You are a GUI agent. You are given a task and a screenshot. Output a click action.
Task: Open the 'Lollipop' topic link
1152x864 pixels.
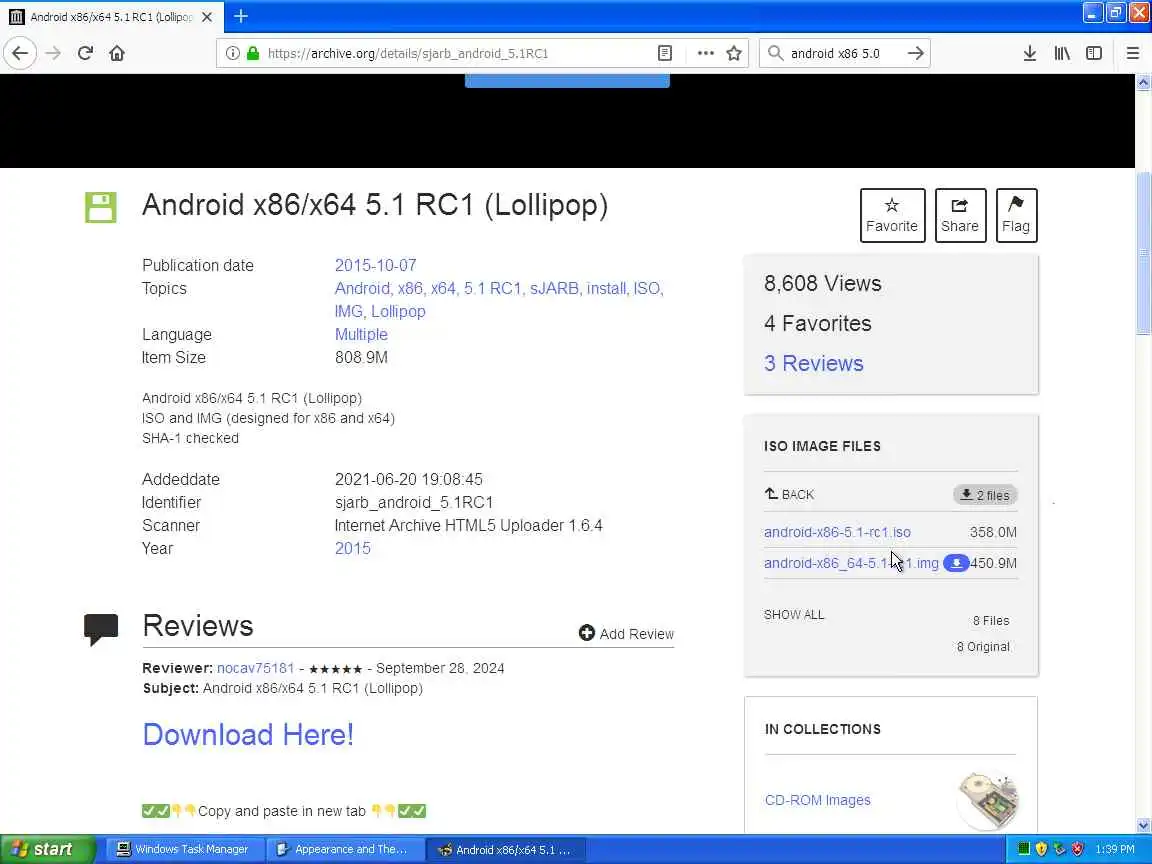(x=398, y=312)
